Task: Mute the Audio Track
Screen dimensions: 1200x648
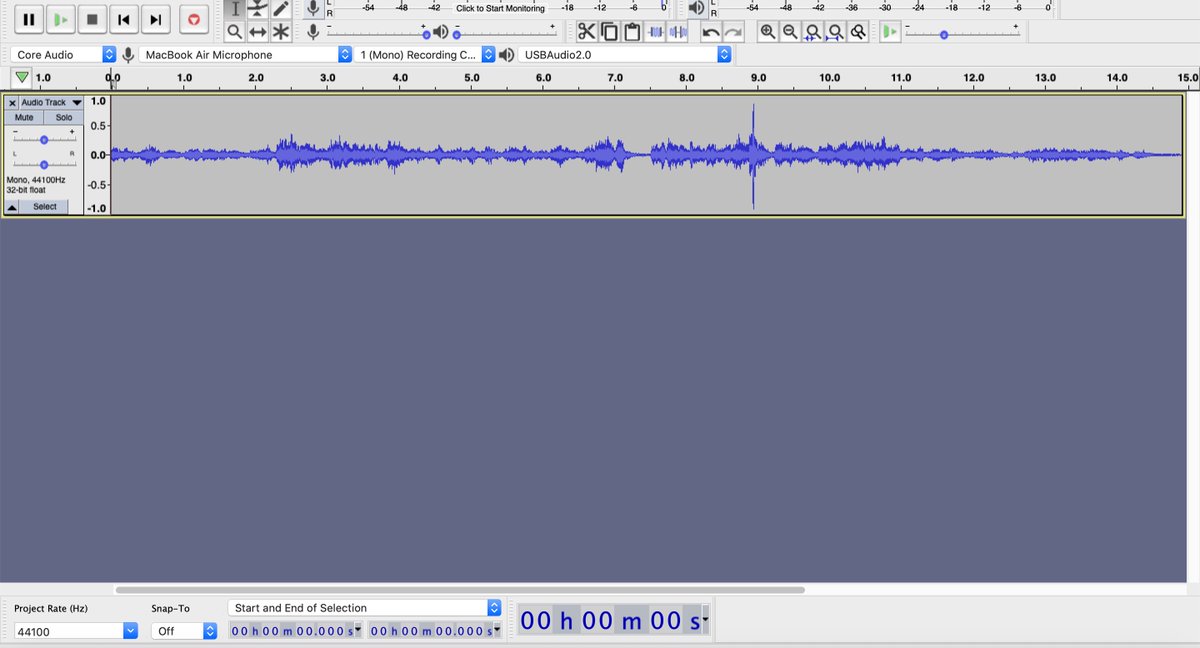Action: [x=24, y=118]
